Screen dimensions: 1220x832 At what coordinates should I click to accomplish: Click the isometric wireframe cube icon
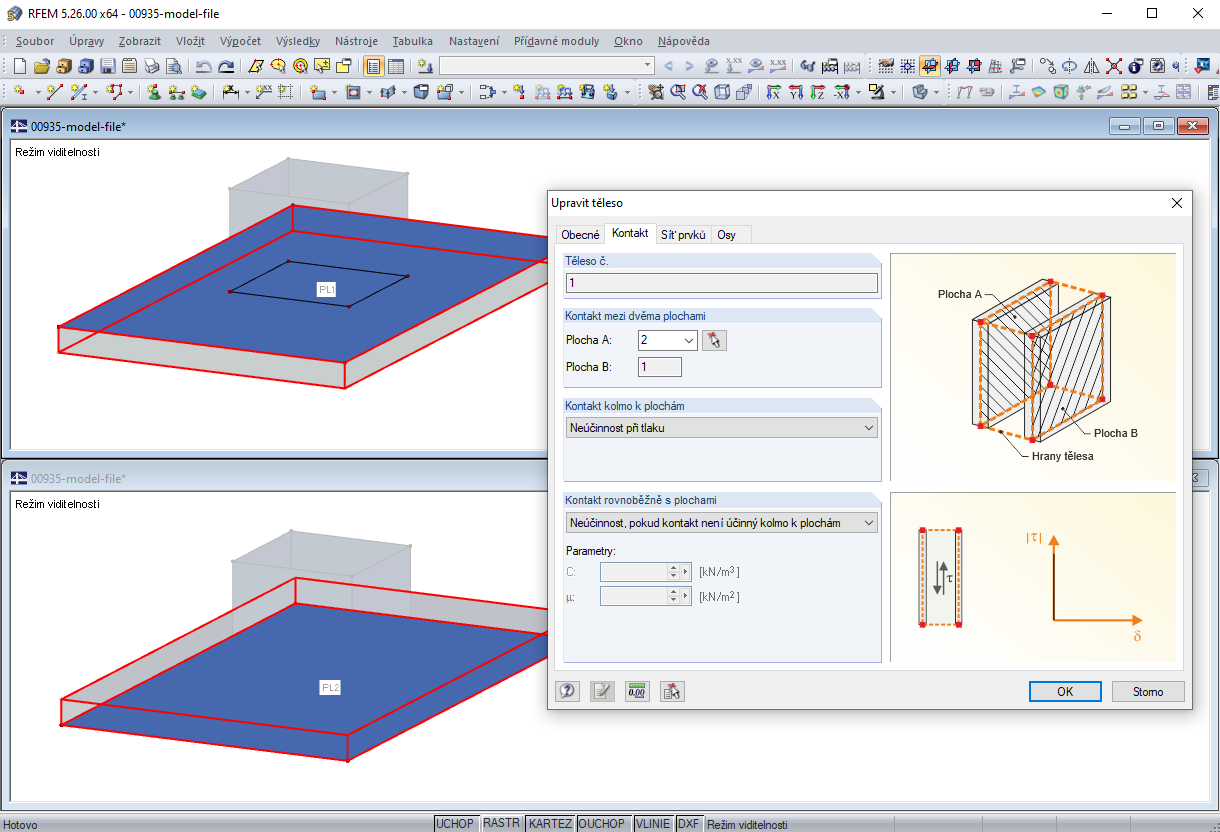point(722,91)
